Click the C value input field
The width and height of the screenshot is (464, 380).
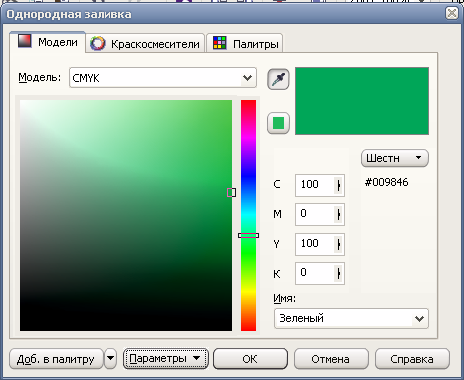pos(315,185)
